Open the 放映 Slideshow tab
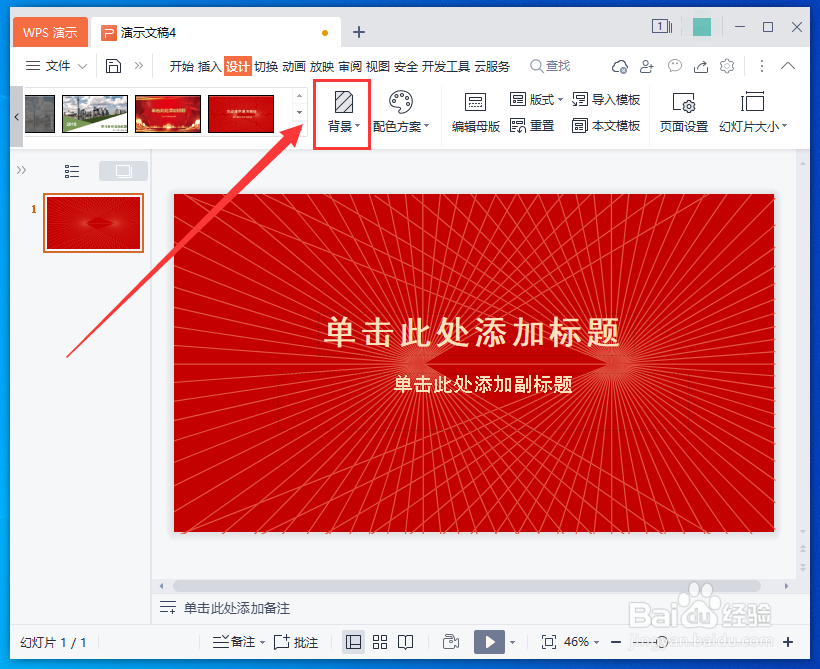The width and height of the screenshot is (820, 669). pos(322,66)
